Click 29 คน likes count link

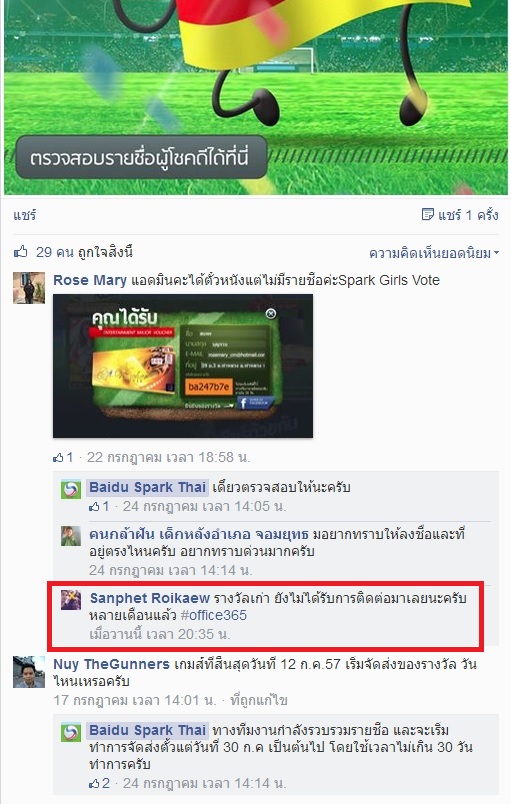point(55,252)
